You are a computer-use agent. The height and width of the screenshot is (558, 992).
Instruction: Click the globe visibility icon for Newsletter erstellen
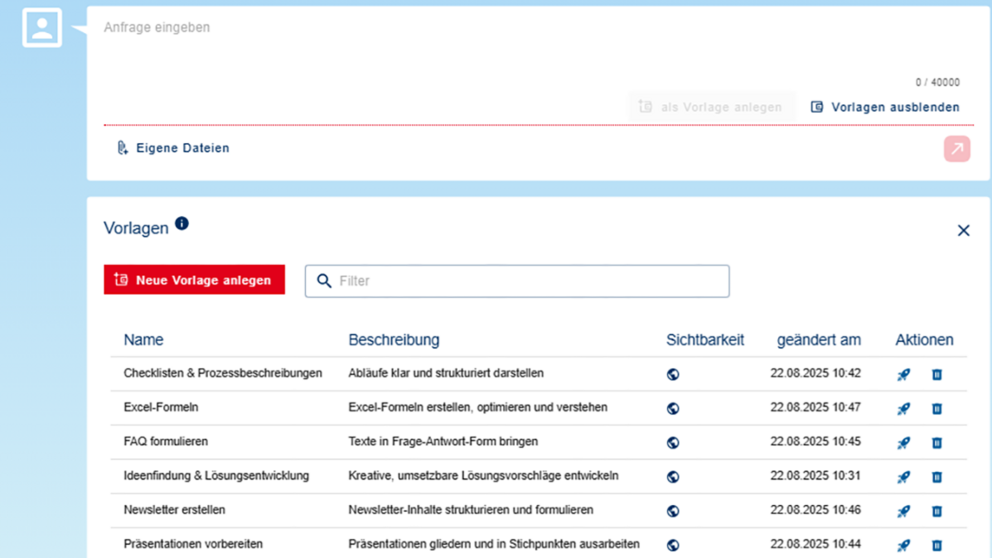click(x=673, y=511)
